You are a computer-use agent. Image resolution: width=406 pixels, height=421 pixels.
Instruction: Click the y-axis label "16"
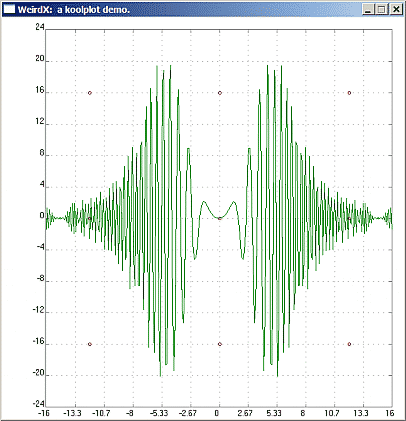[x=40, y=90]
